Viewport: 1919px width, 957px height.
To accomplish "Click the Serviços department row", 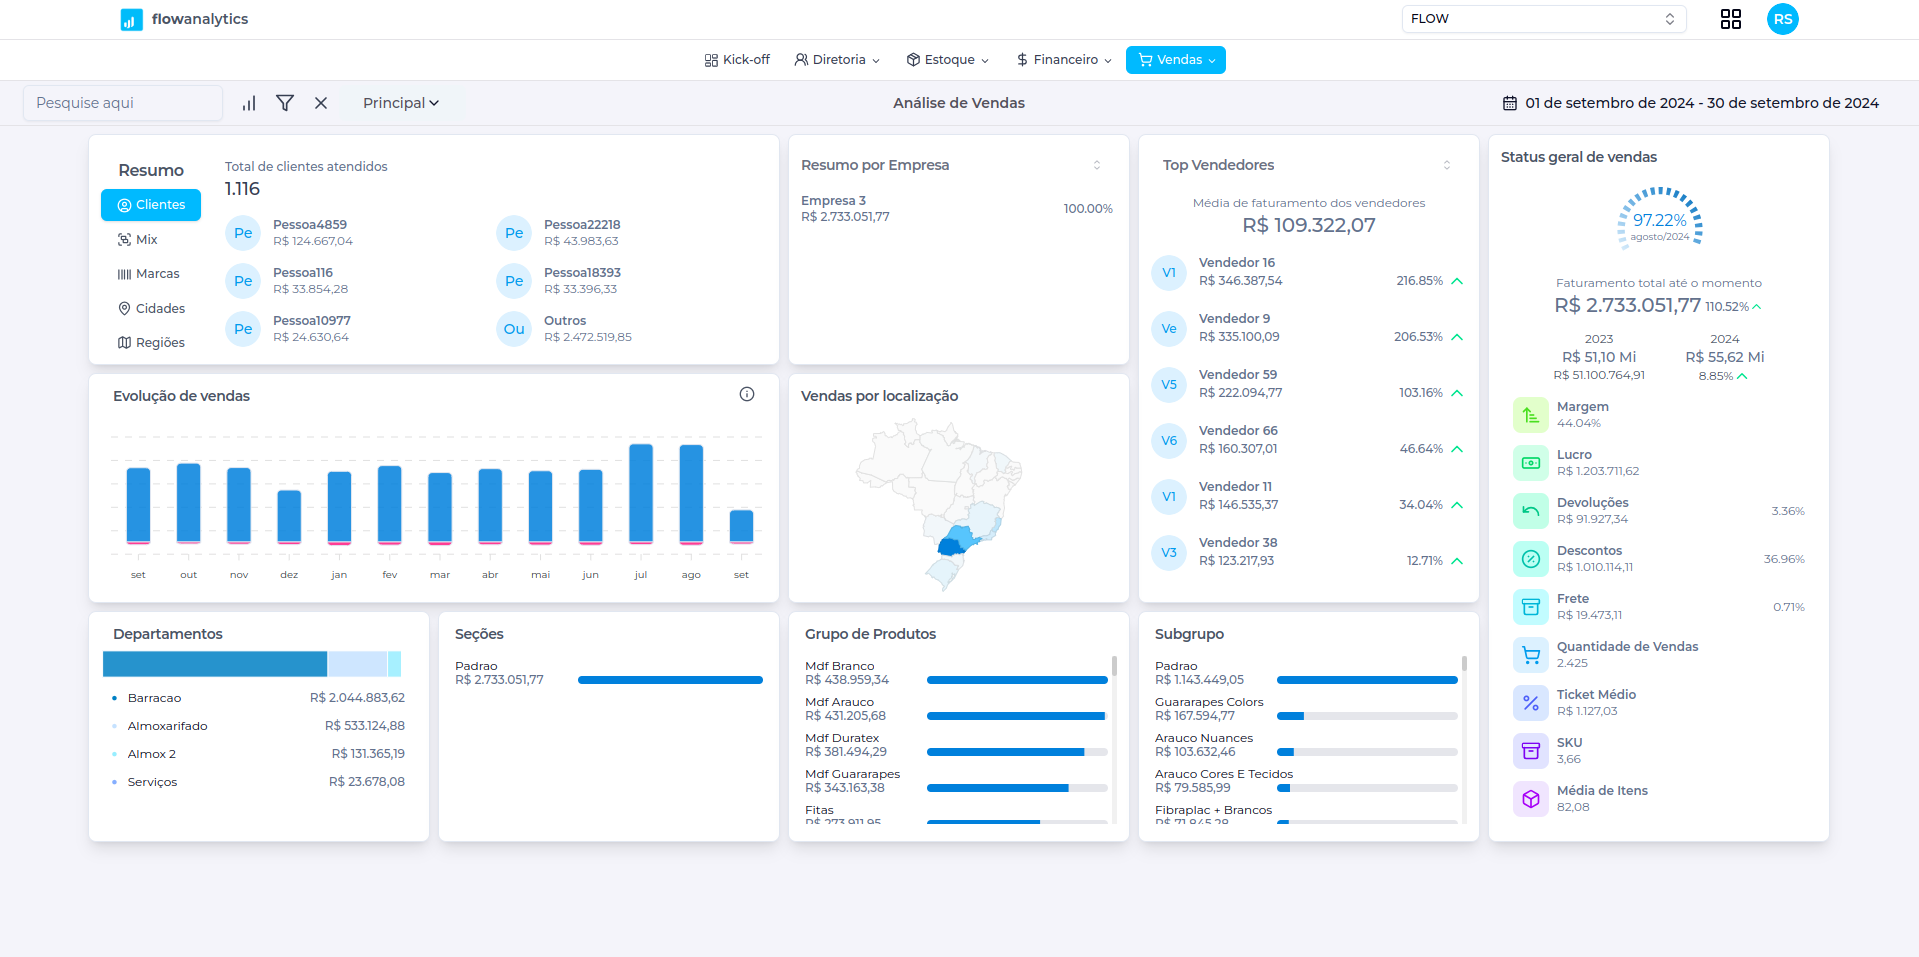I will [x=259, y=782].
